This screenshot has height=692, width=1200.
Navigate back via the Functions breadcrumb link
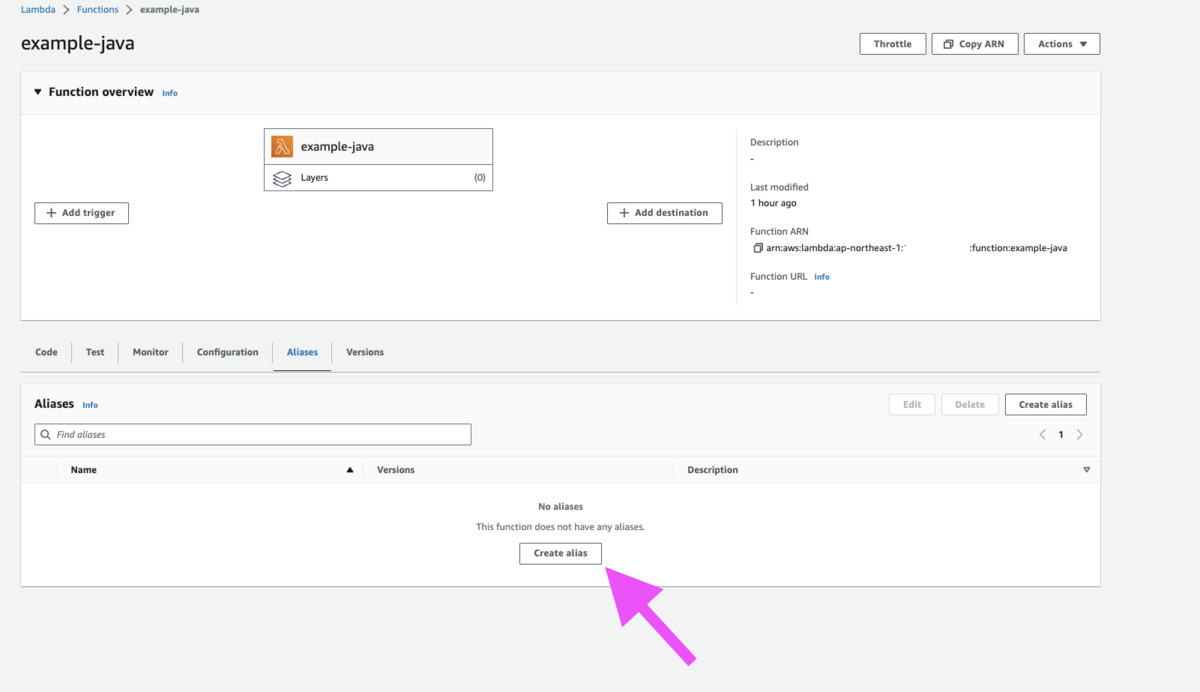[x=97, y=9]
